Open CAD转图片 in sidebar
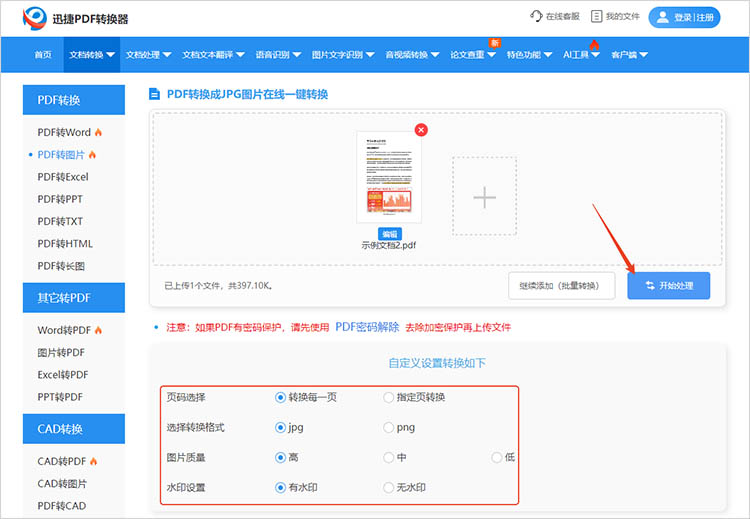This screenshot has height=519, width=750. pyautogui.click(x=62, y=484)
